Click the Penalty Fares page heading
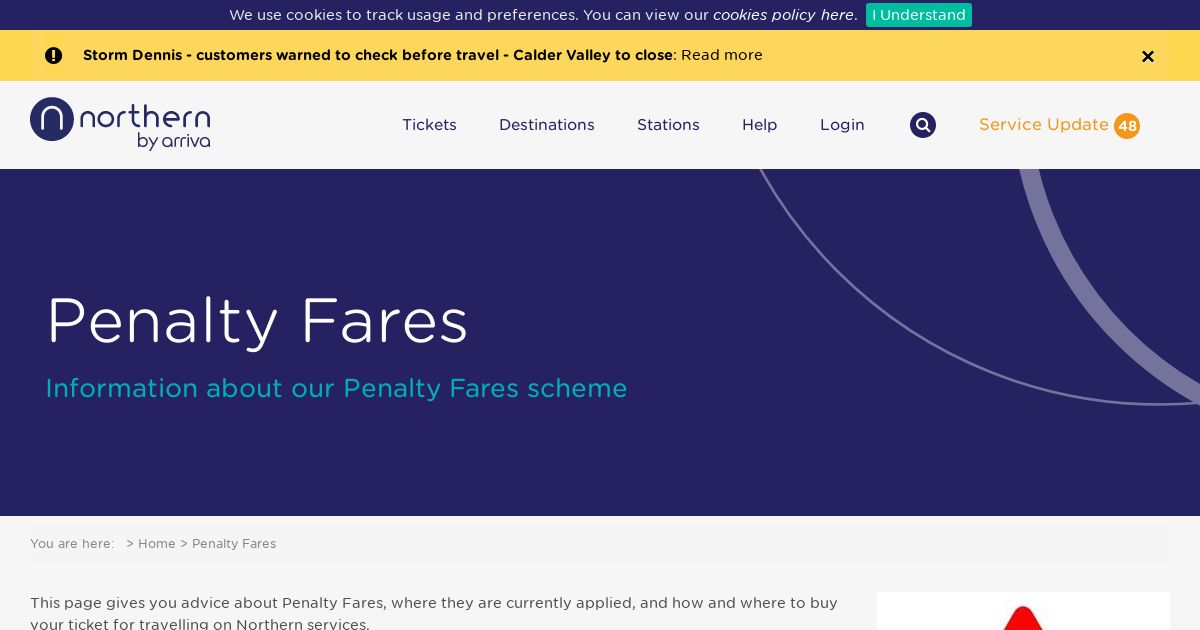Image resolution: width=1200 pixels, height=630 pixels. (257, 321)
